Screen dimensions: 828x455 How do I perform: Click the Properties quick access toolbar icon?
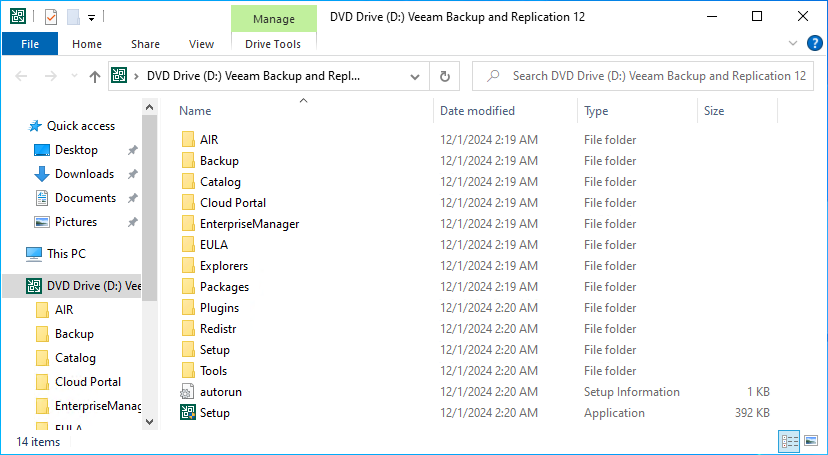pyautogui.click(x=51, y=17)
